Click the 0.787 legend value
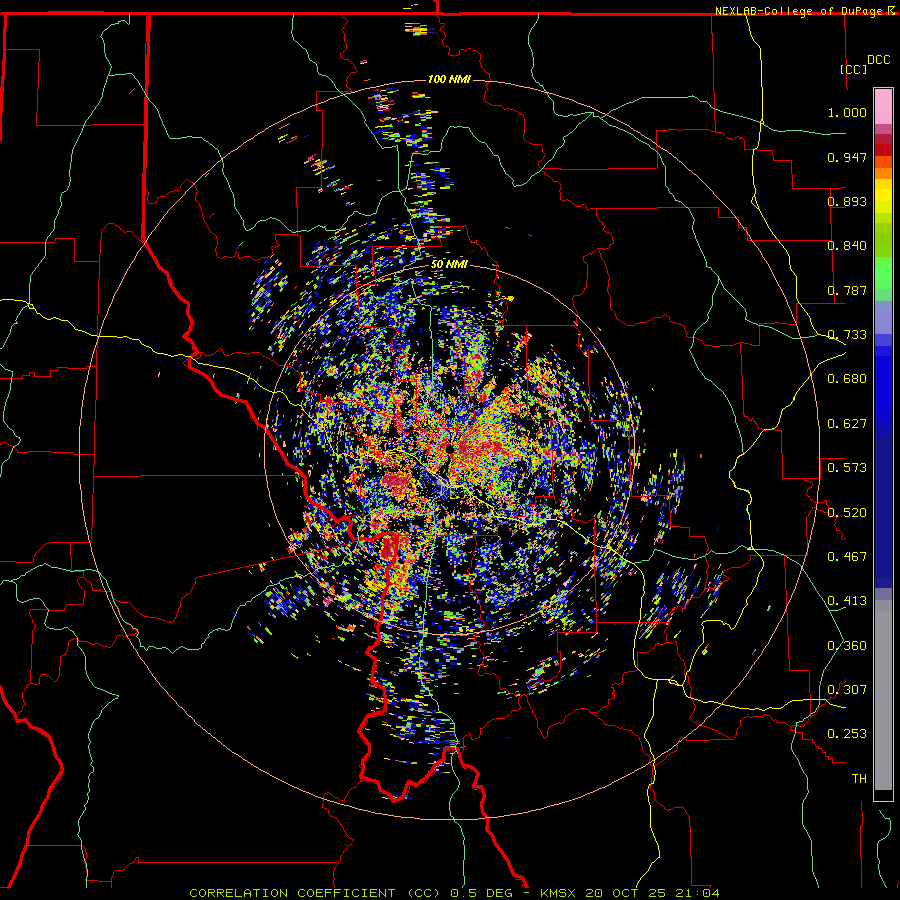 click(x=847, y=290)
